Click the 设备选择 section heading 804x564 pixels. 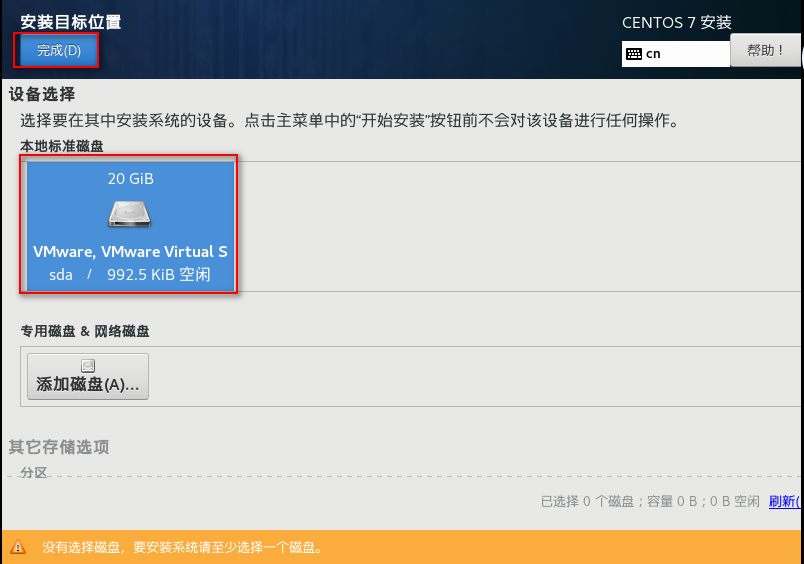point(42,94)
